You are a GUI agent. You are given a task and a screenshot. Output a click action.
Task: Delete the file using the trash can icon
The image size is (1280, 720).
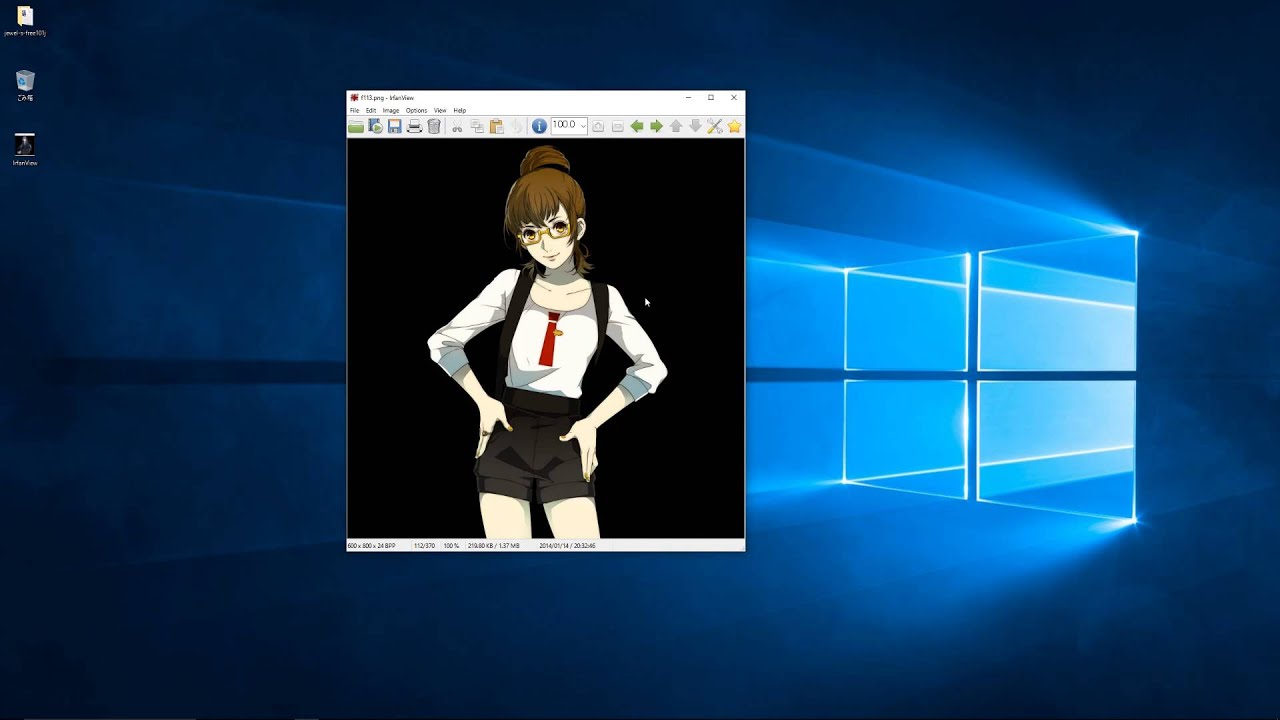(x=434, y=126)
